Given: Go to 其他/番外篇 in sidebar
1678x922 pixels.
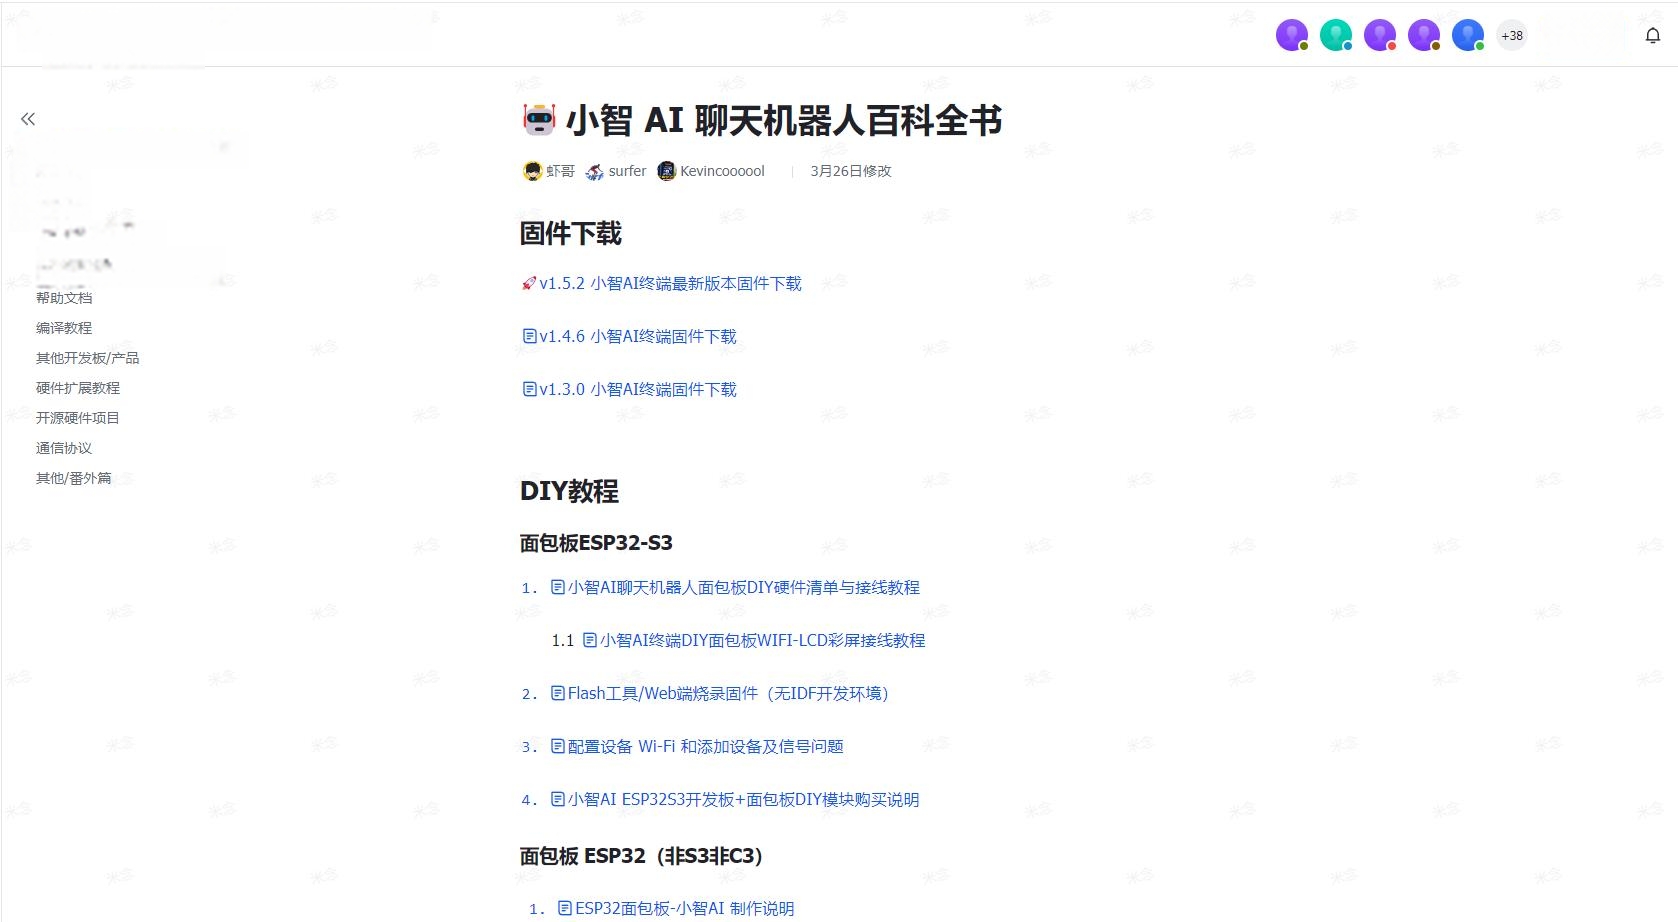Looking at the screenshot, I should [74, 478].
